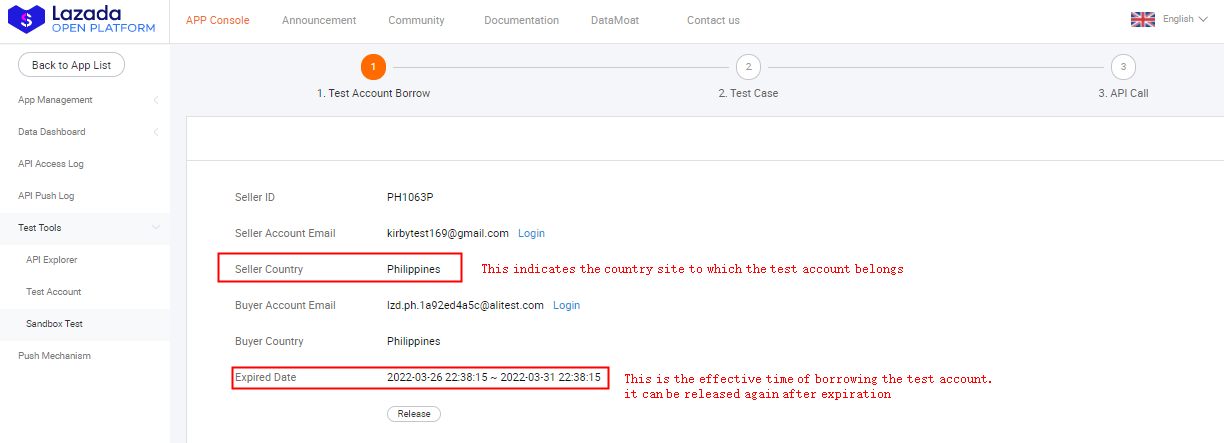Image resolution: width=1224 pixels, height=443 pixels.
Task: Open the English language dropdown
Action: tap(1185, 19)
